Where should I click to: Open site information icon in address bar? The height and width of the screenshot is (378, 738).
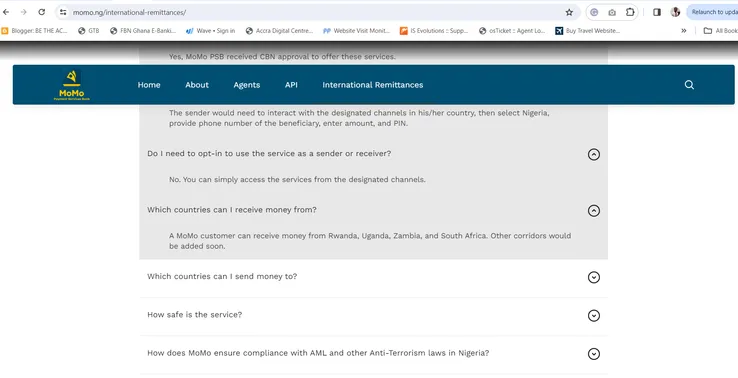coord(63,12)
